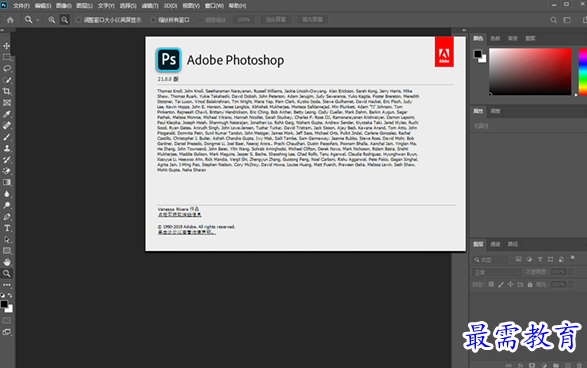The width and height of the screenshot is (587, 368).
Task: Select the Eyedropper tool
Action: (x=7, y=114)
